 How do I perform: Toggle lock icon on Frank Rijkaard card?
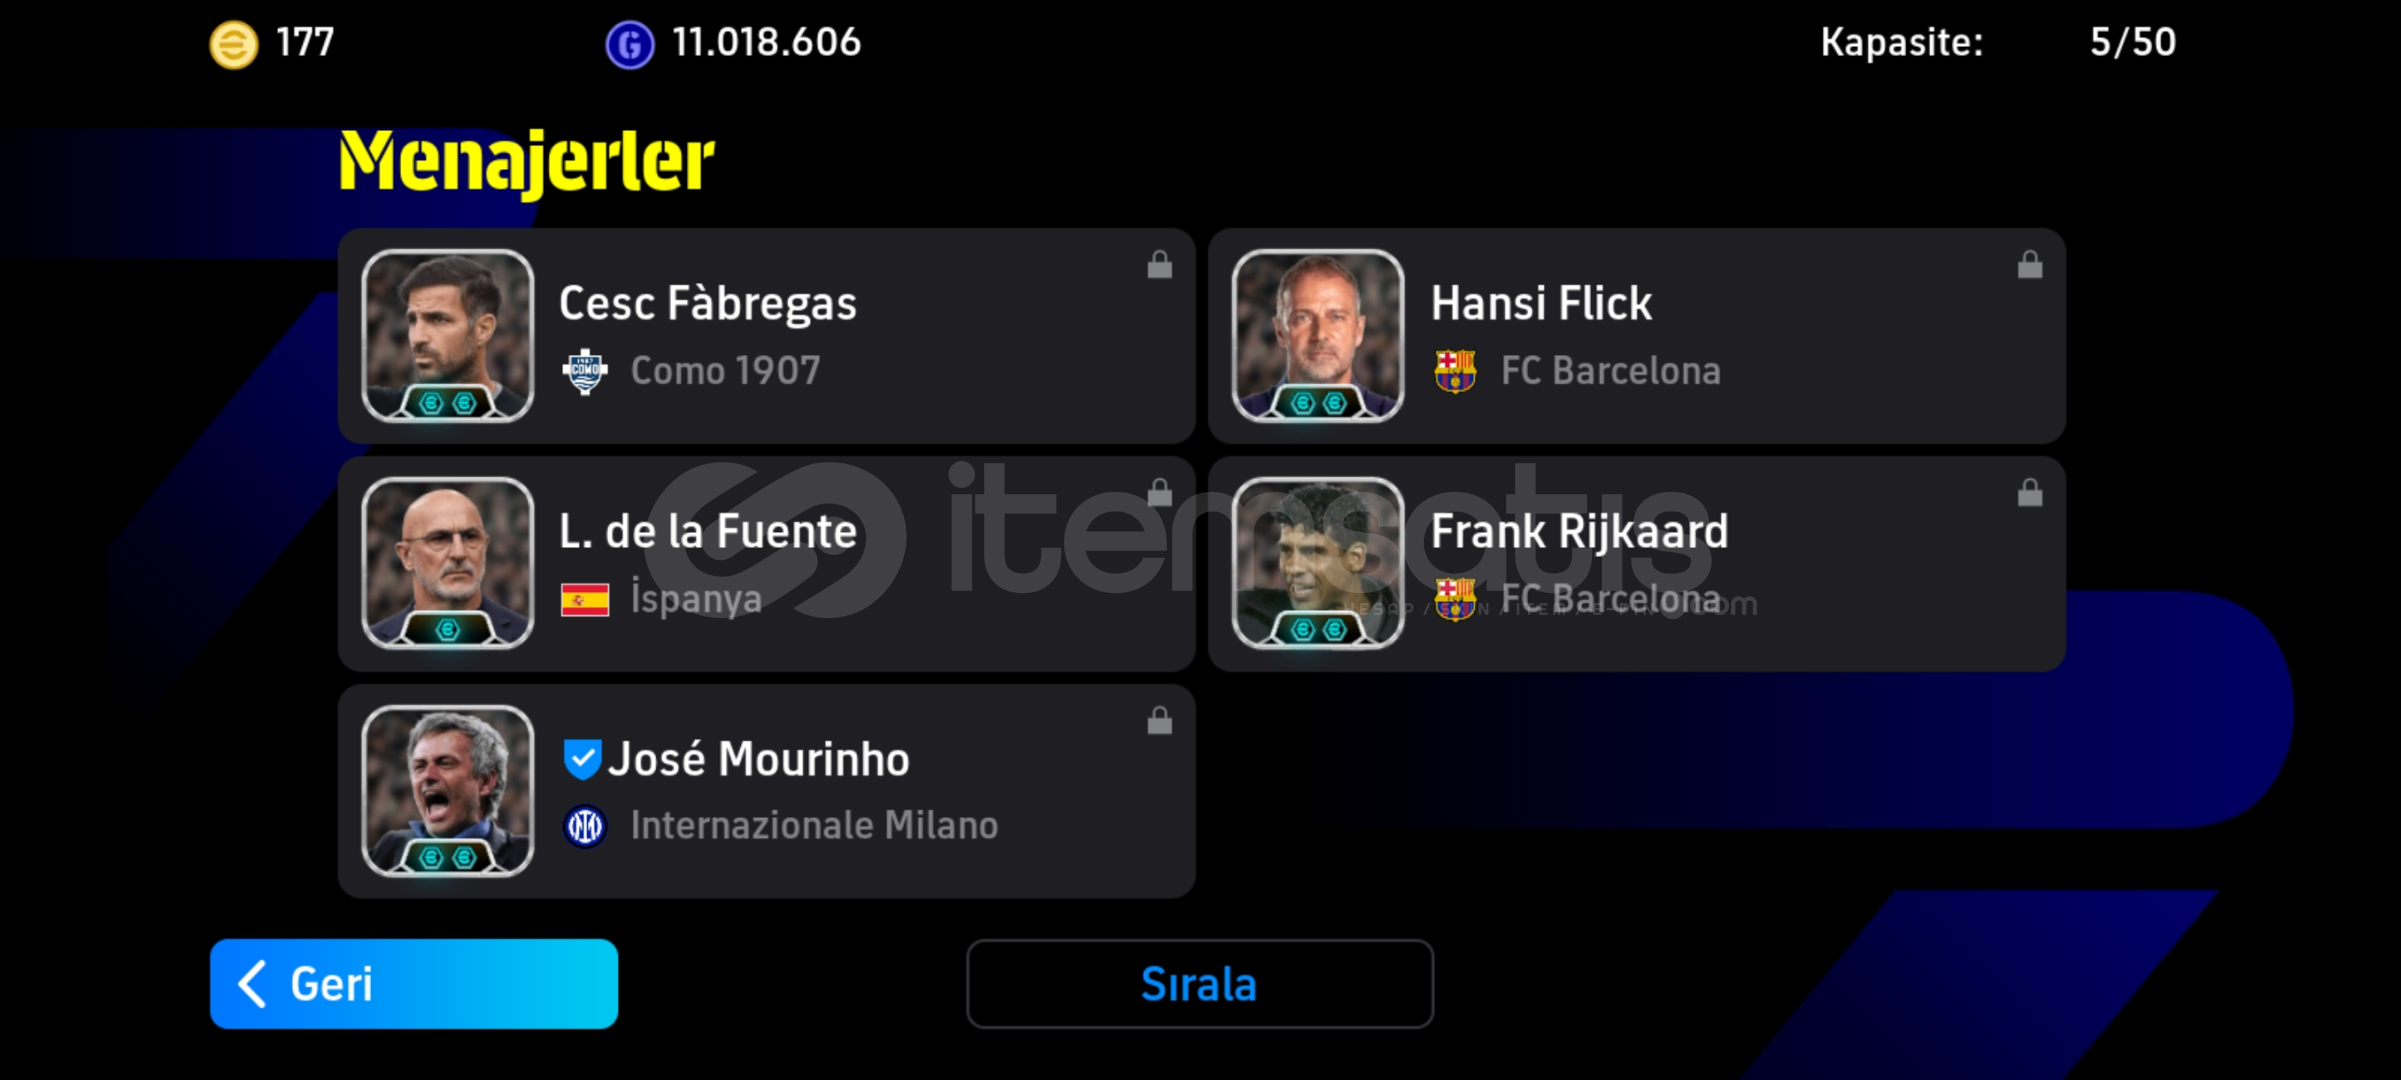[2029, 493]
